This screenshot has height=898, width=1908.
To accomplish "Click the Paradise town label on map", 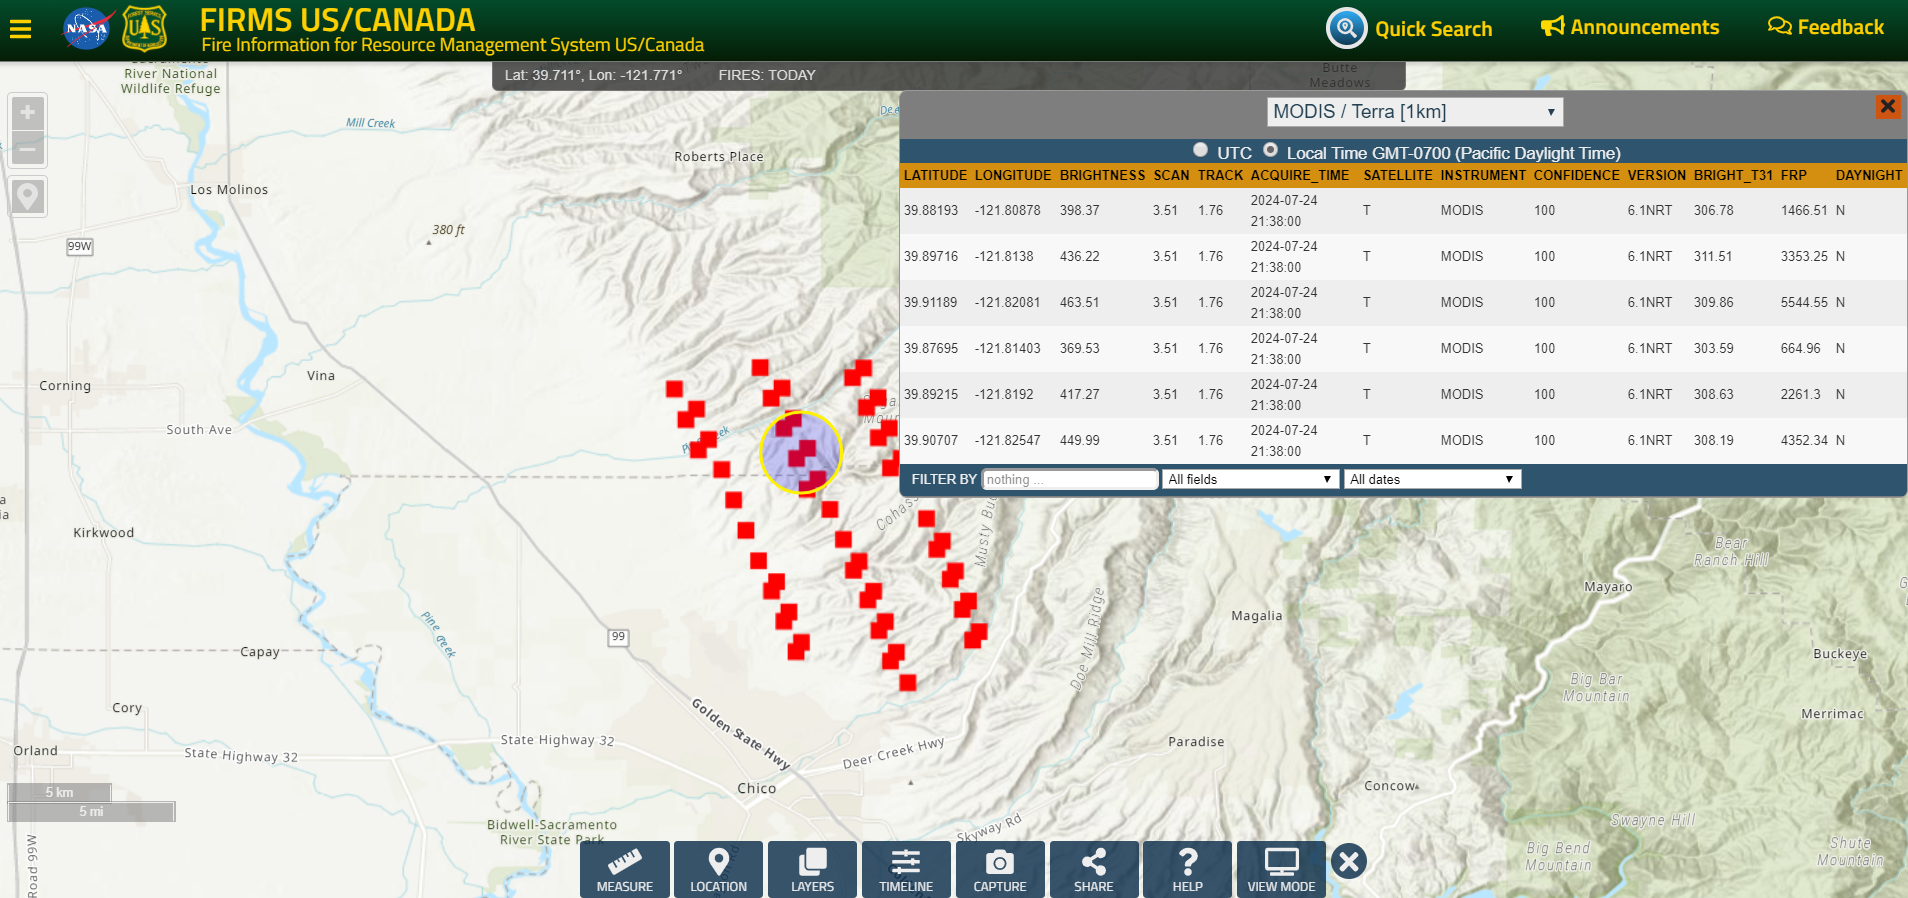I will tap(1196, 742).
